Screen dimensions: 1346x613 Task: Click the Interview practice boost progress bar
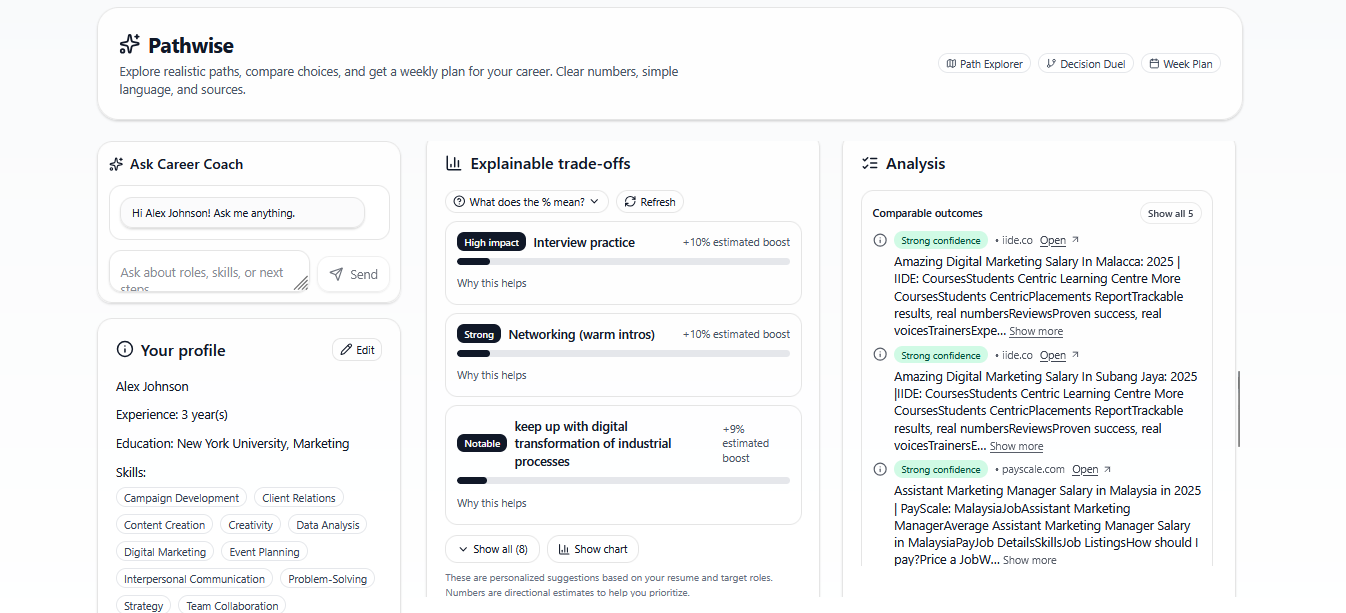coord(623,261)
